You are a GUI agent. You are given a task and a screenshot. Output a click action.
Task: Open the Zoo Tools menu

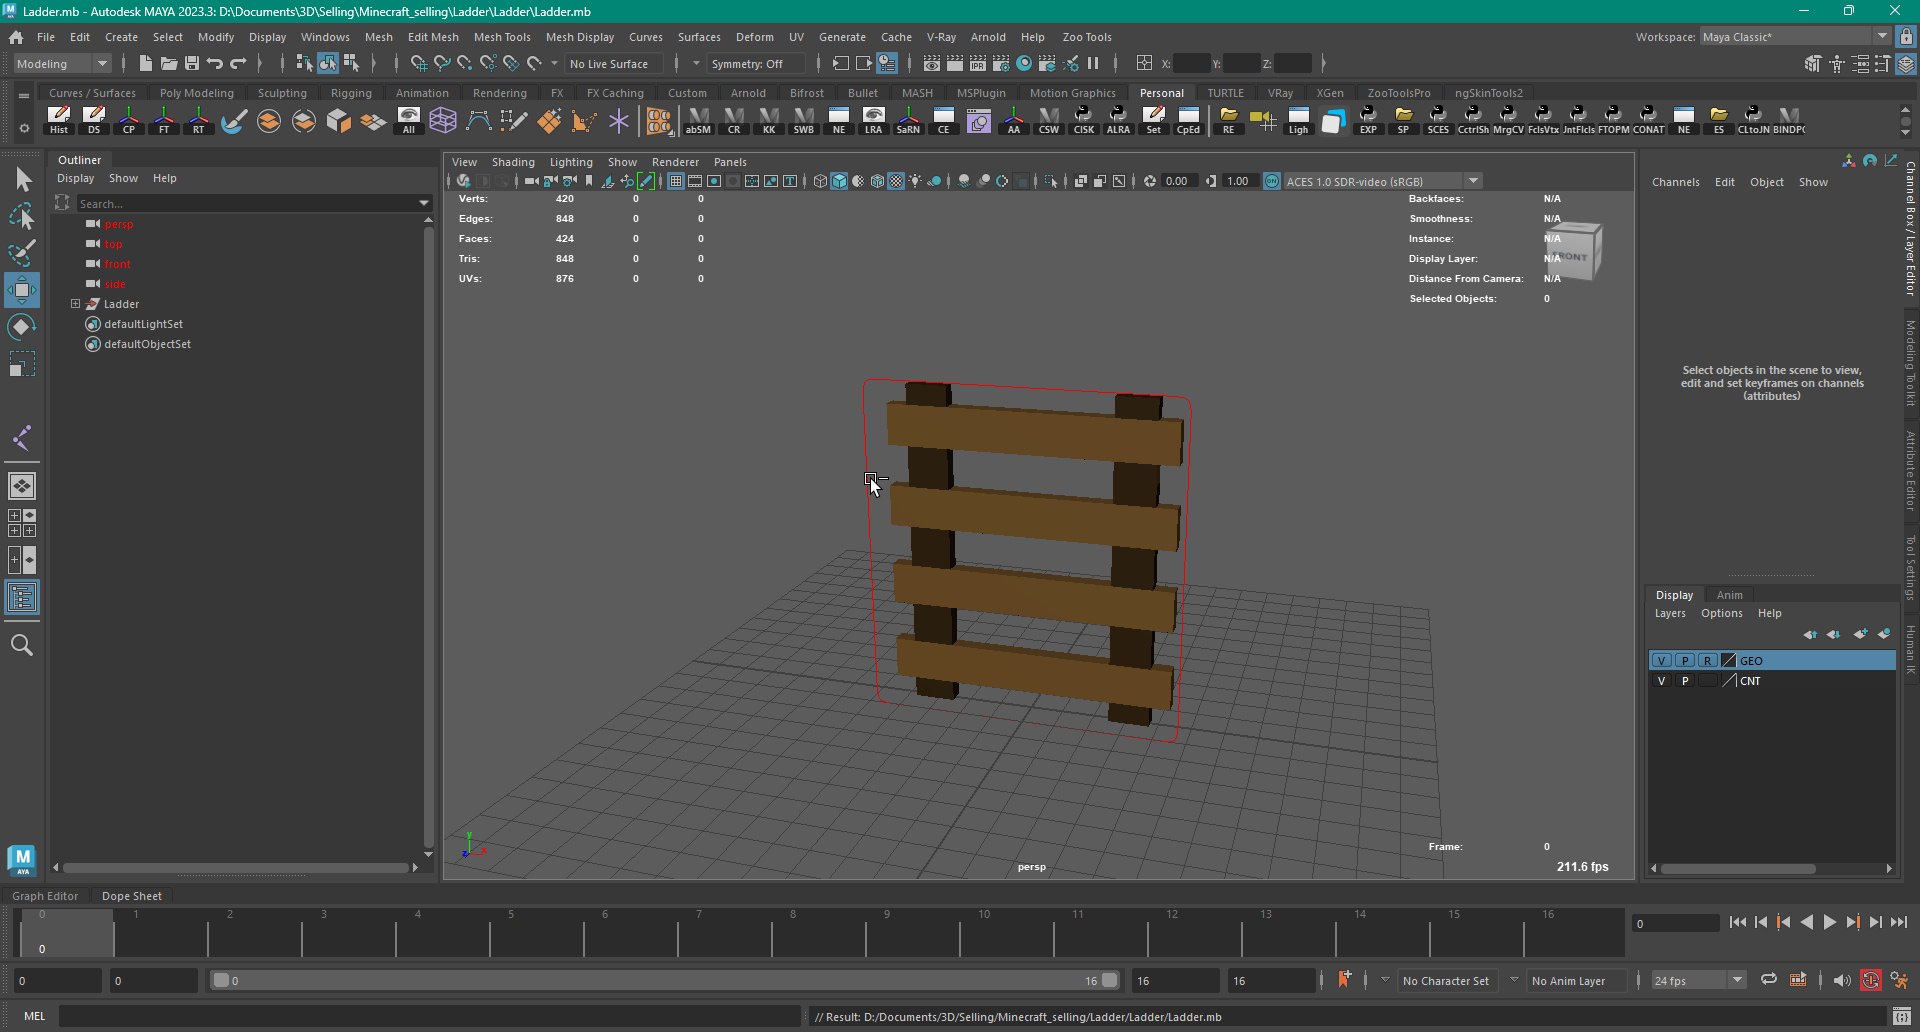click(x=1086, y=37)
